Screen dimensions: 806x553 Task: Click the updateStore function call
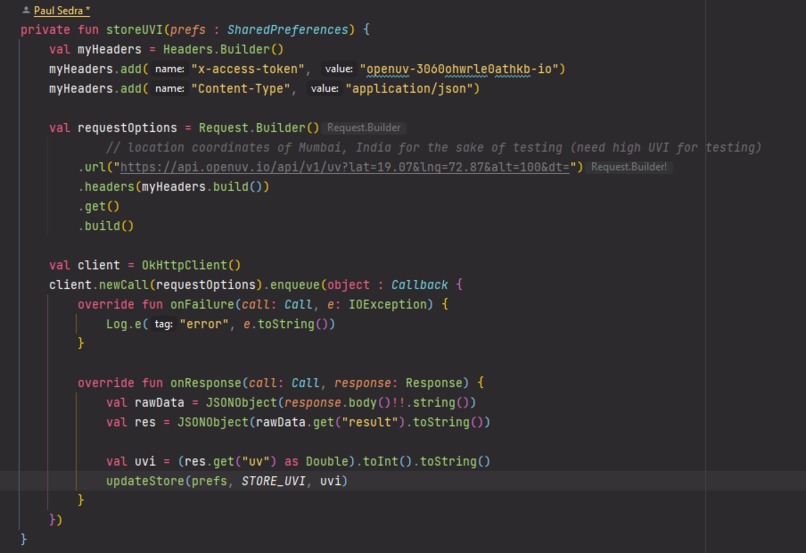point(145,481)
